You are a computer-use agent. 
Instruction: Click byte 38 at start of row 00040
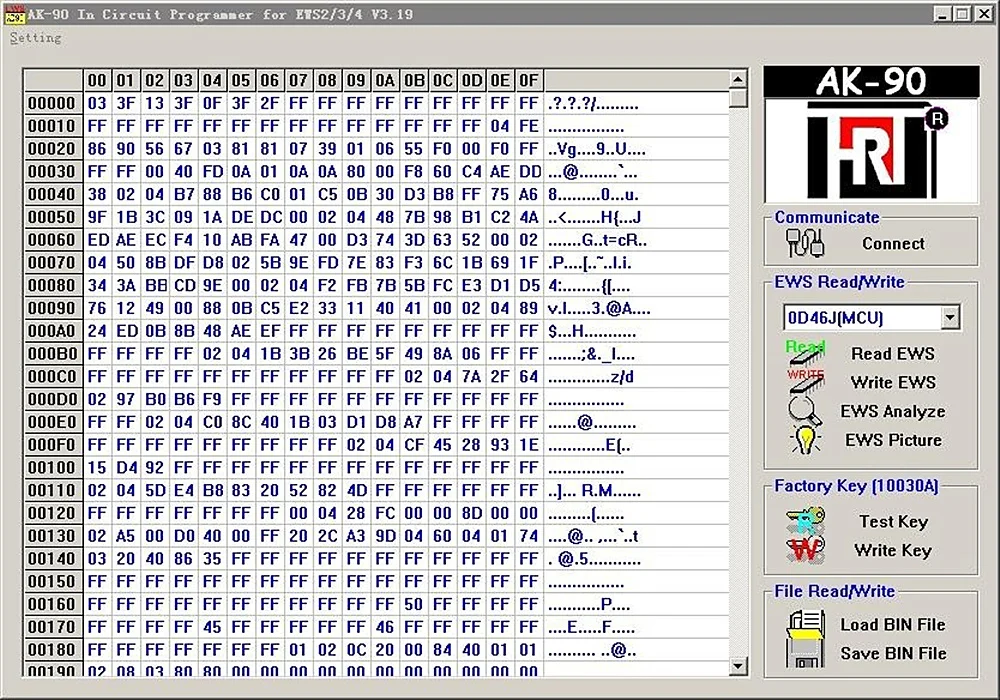coord(97,194)
